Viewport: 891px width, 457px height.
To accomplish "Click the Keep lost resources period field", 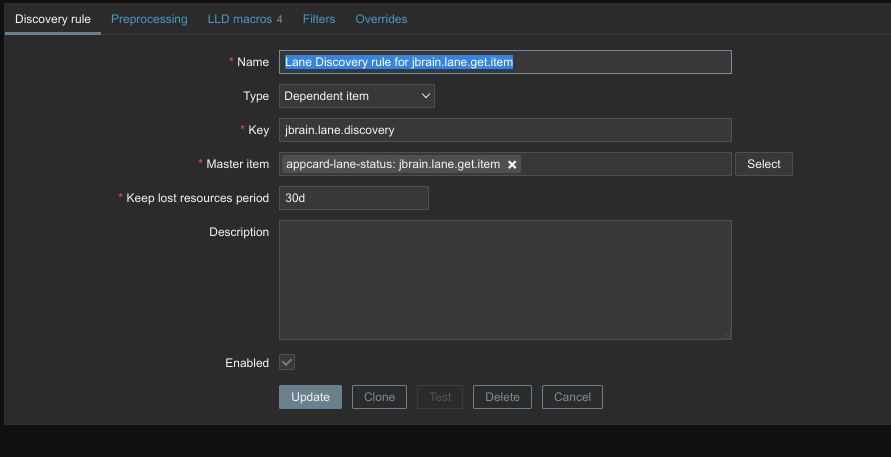I will pos(353,198).
